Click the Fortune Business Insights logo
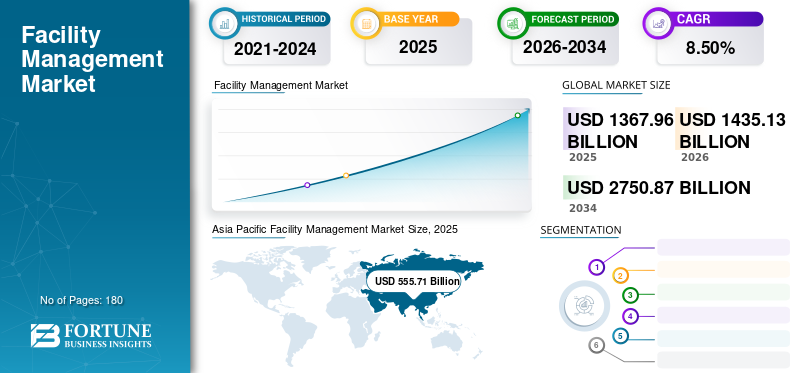 [x=91, y=336]
